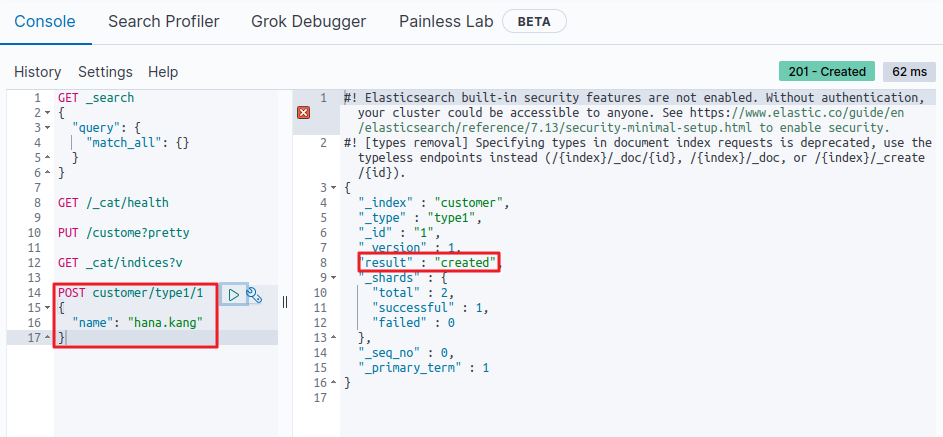Dismiss the red warning icon at output line 1
The height and width of the screenshot is (437, 943).
point(304,112)
